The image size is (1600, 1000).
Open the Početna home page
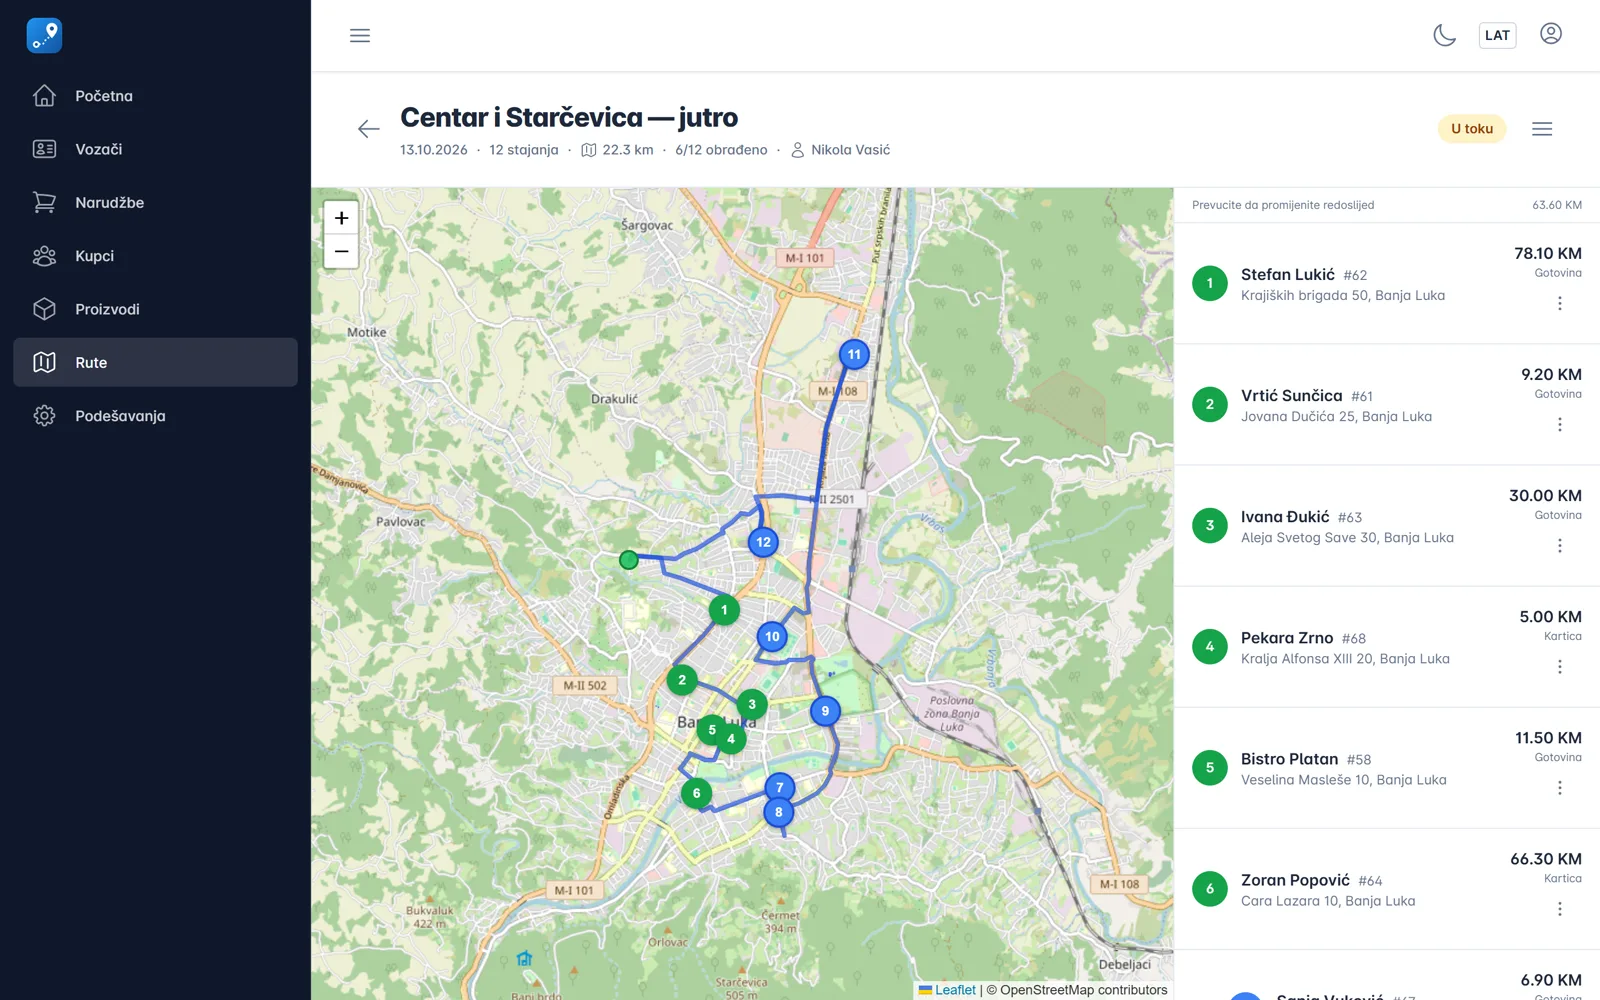coord(155,96)
